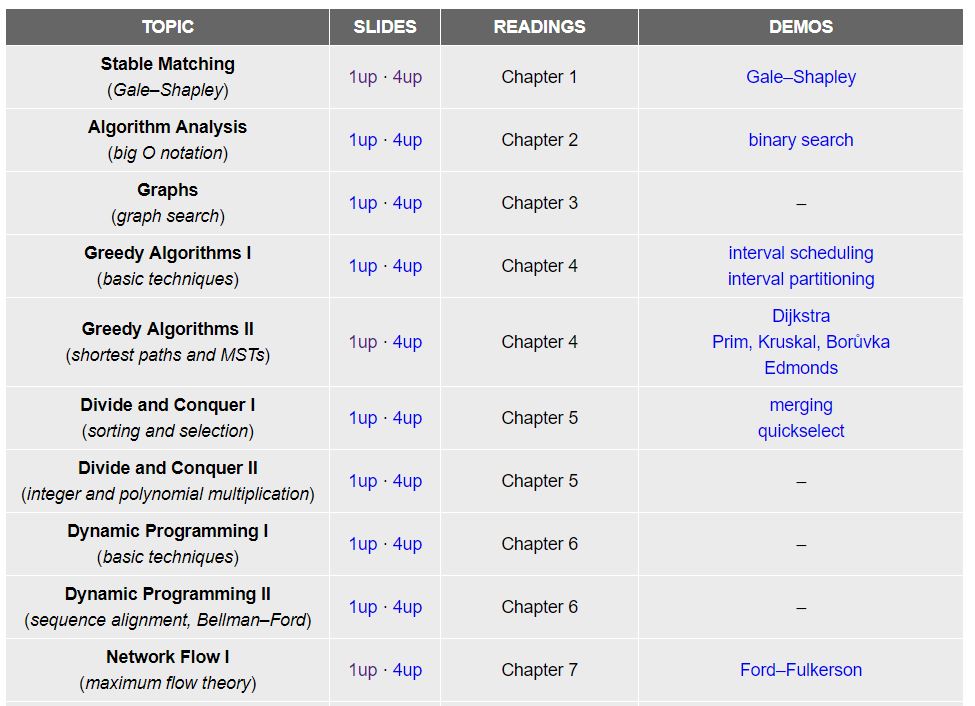Open the interval partitioning demo link
This screenshot has width=975, height=706.
tap(800, 279)
